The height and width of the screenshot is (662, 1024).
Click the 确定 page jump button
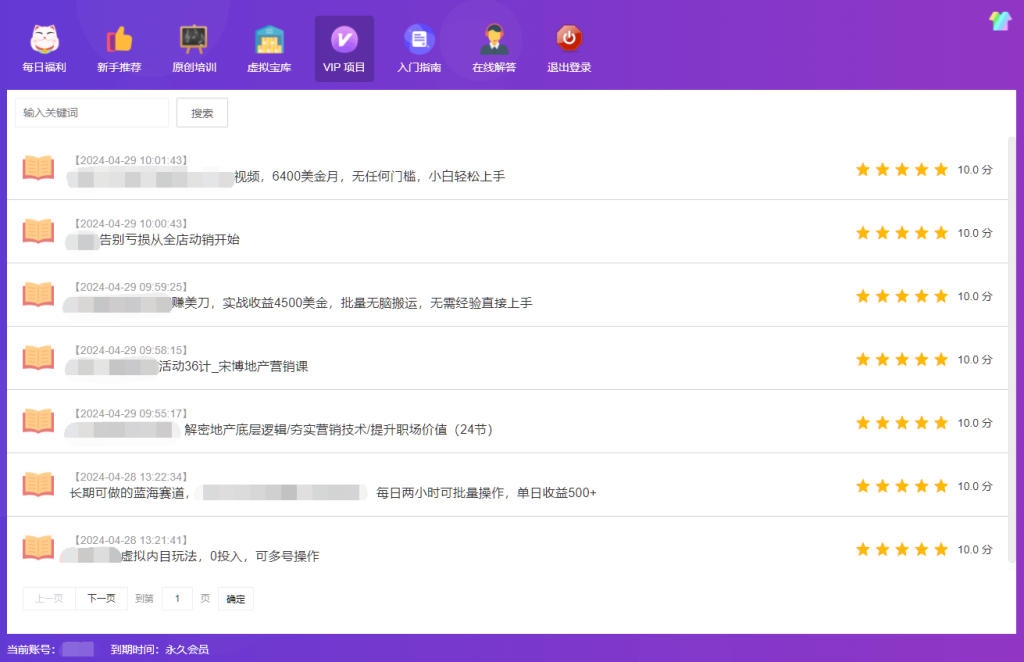point(236,599)
